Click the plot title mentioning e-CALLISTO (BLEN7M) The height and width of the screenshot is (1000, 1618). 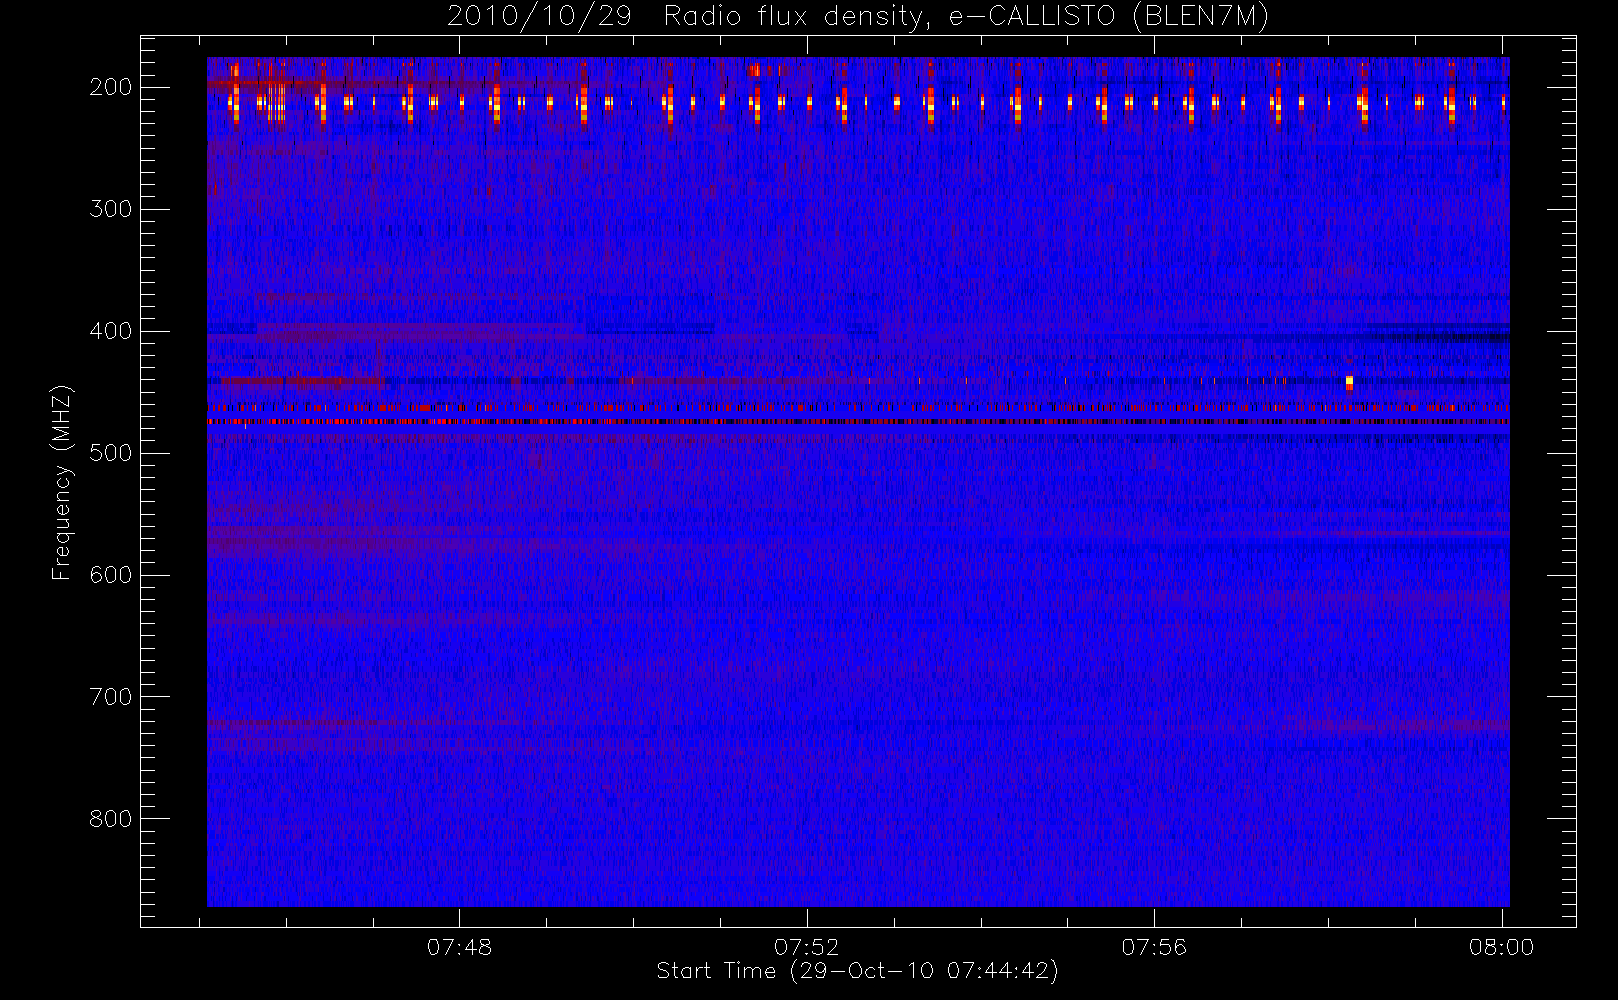[857, 16]
